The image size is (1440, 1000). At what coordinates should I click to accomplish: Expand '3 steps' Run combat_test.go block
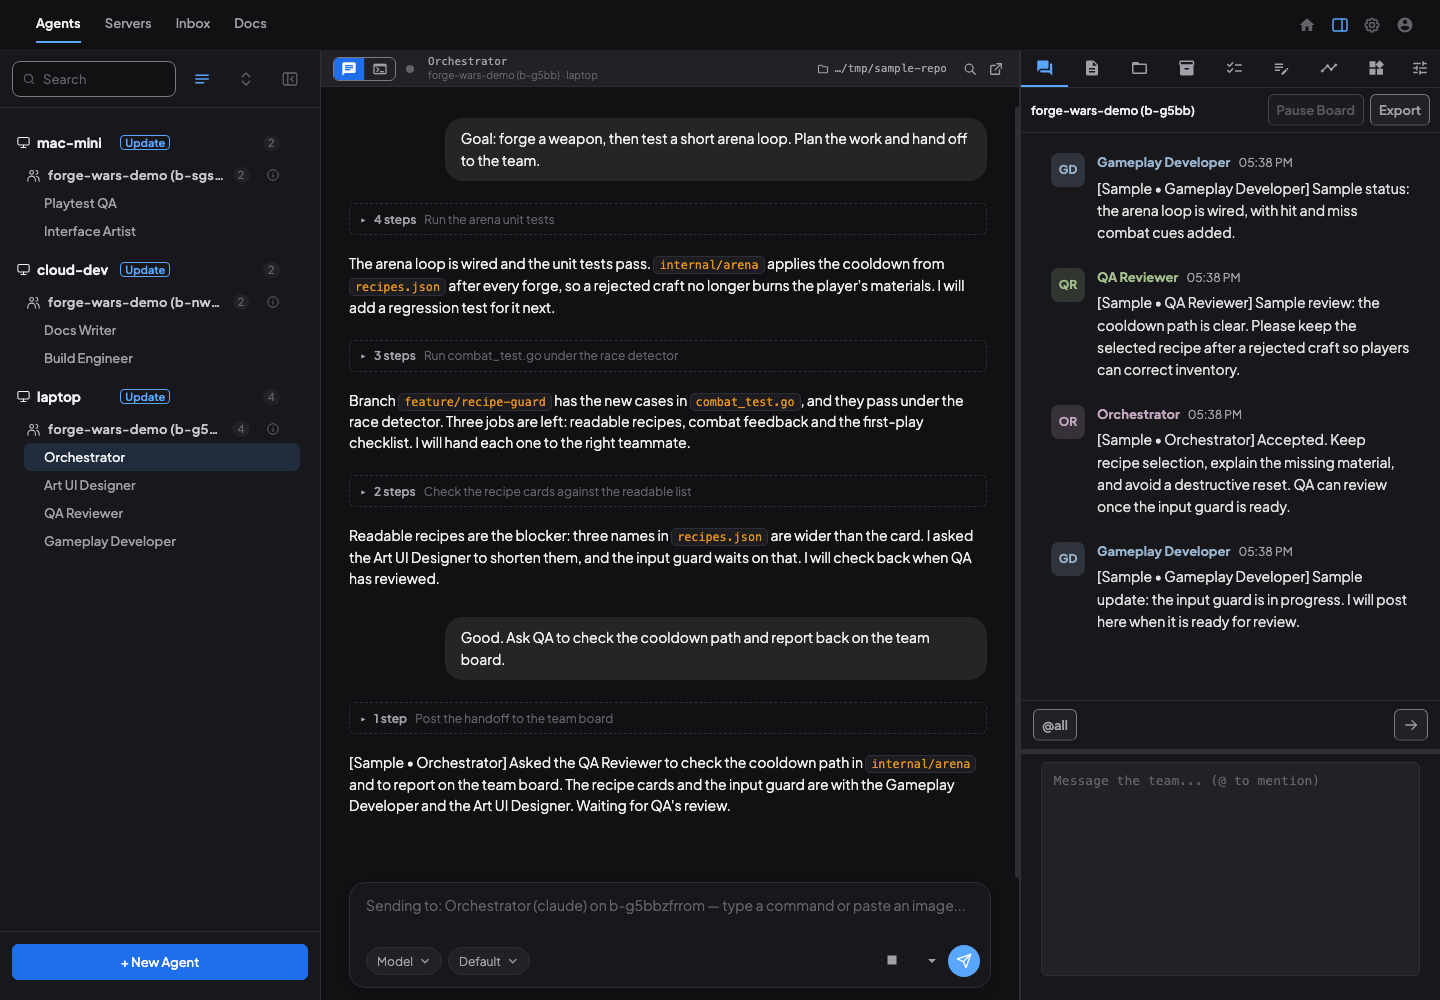668,356
